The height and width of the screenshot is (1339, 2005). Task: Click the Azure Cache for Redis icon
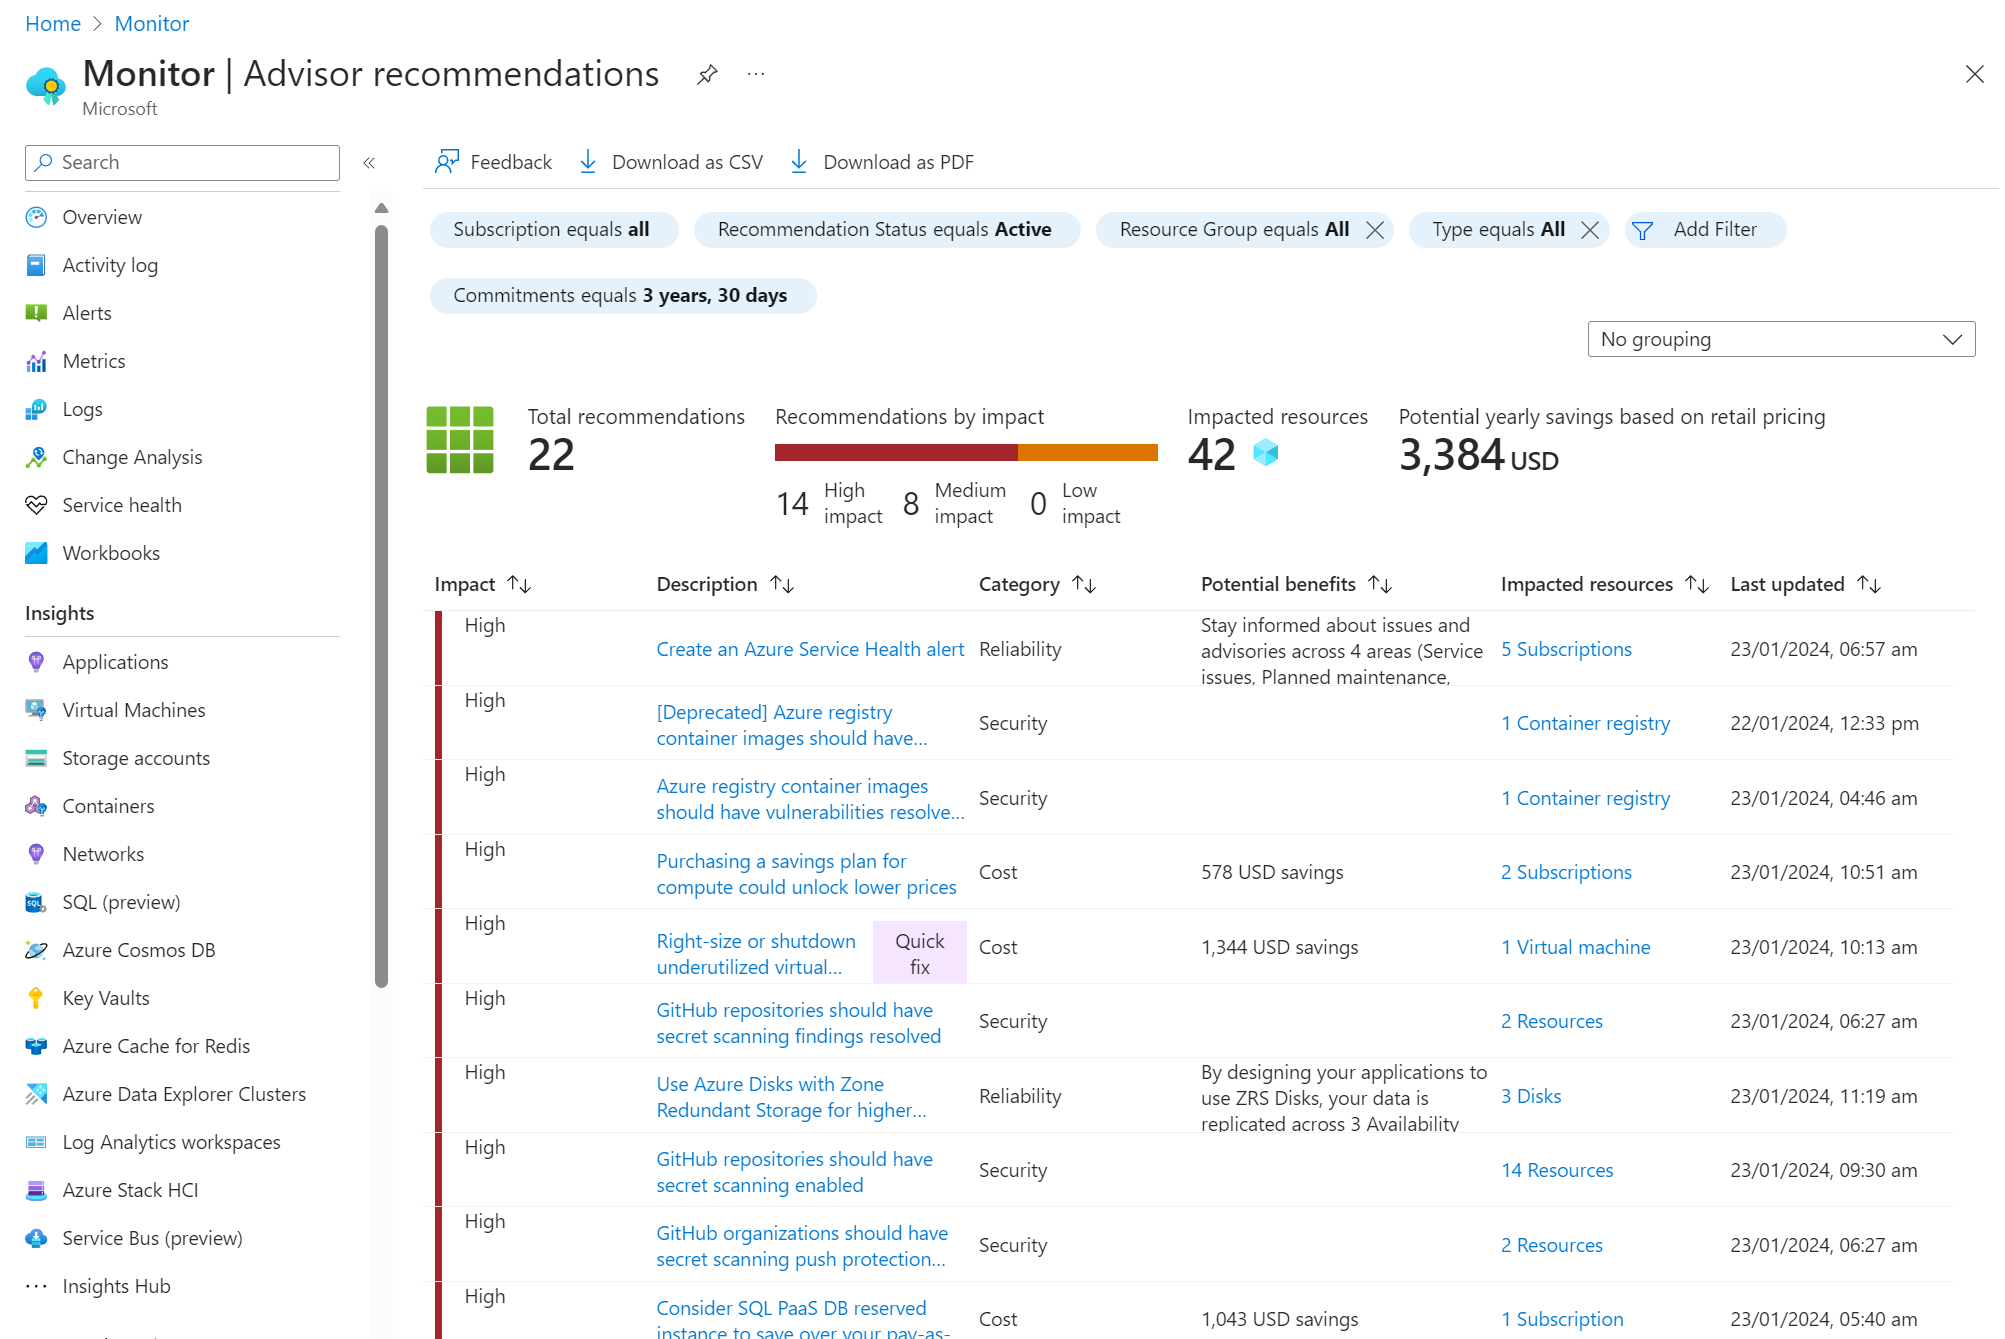[x=36, y=1046]
